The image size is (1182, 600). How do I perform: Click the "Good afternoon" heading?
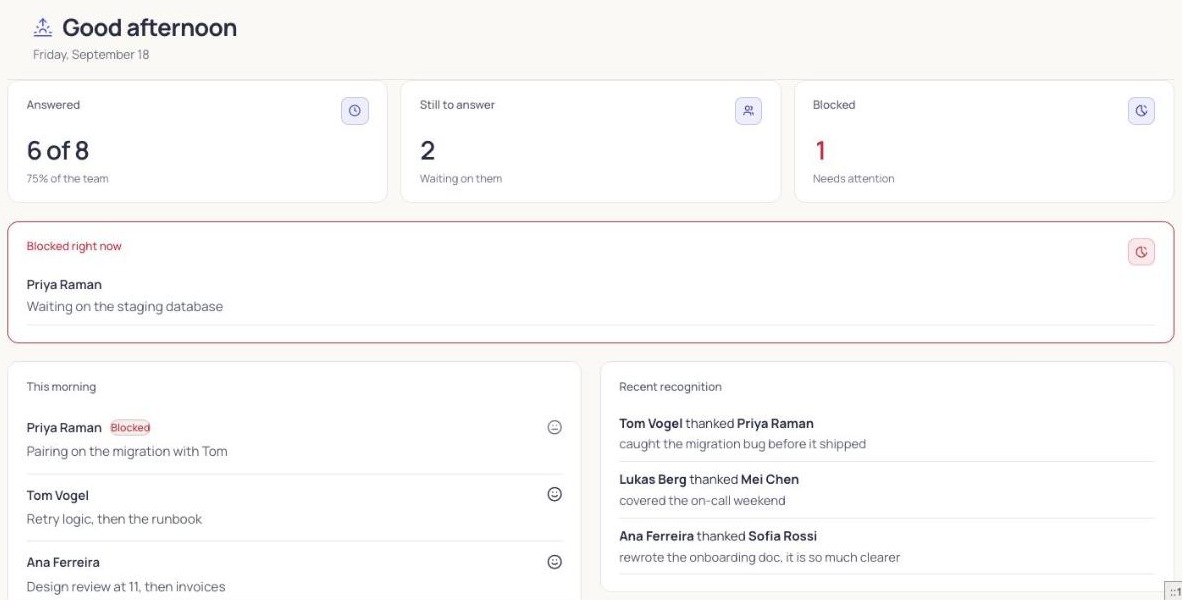pyautogui.click(x=149, y=28)
